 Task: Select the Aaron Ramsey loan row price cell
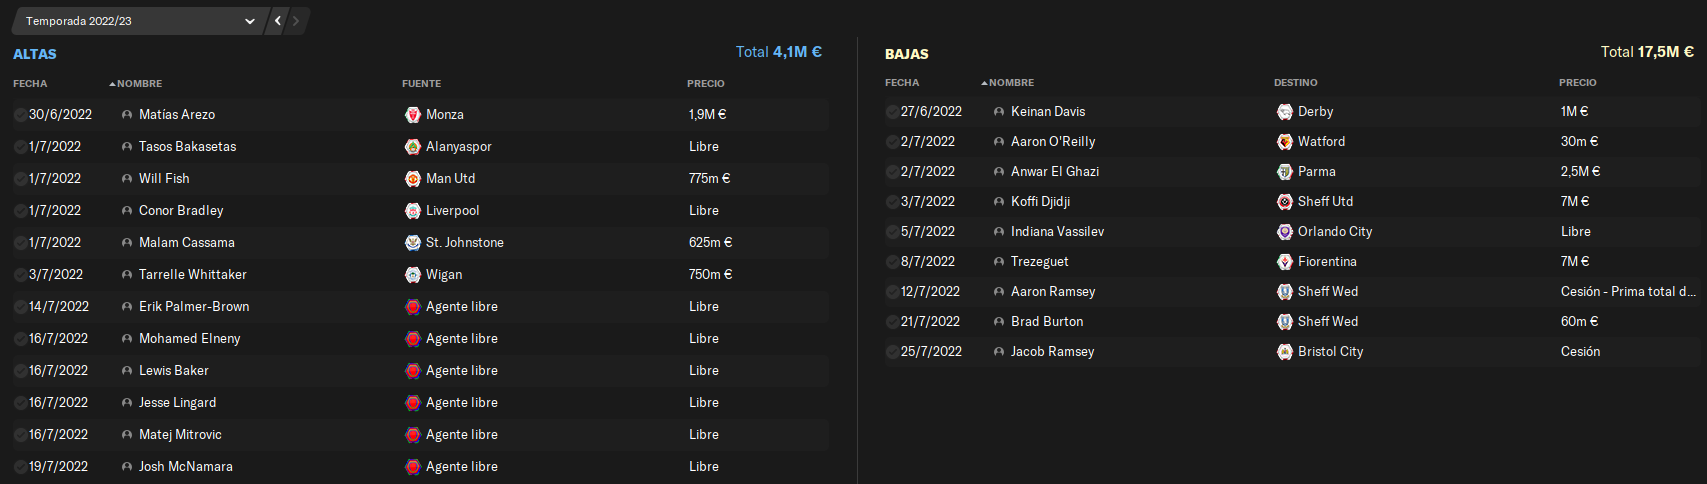pos(1628,292)
